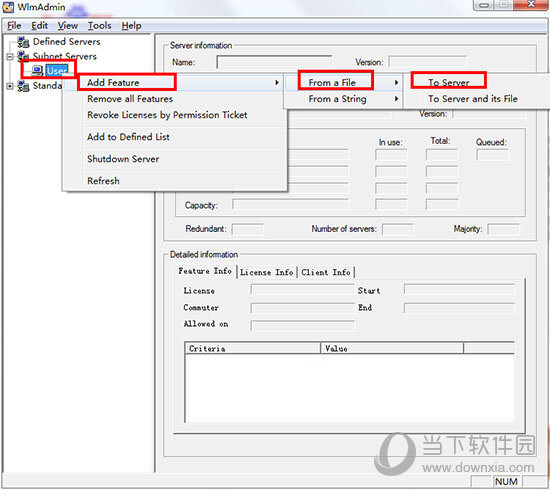Image resolution: width=550 pixels, height=490 pixels.
Task: Select the User server node
Action: pos(56,71)
